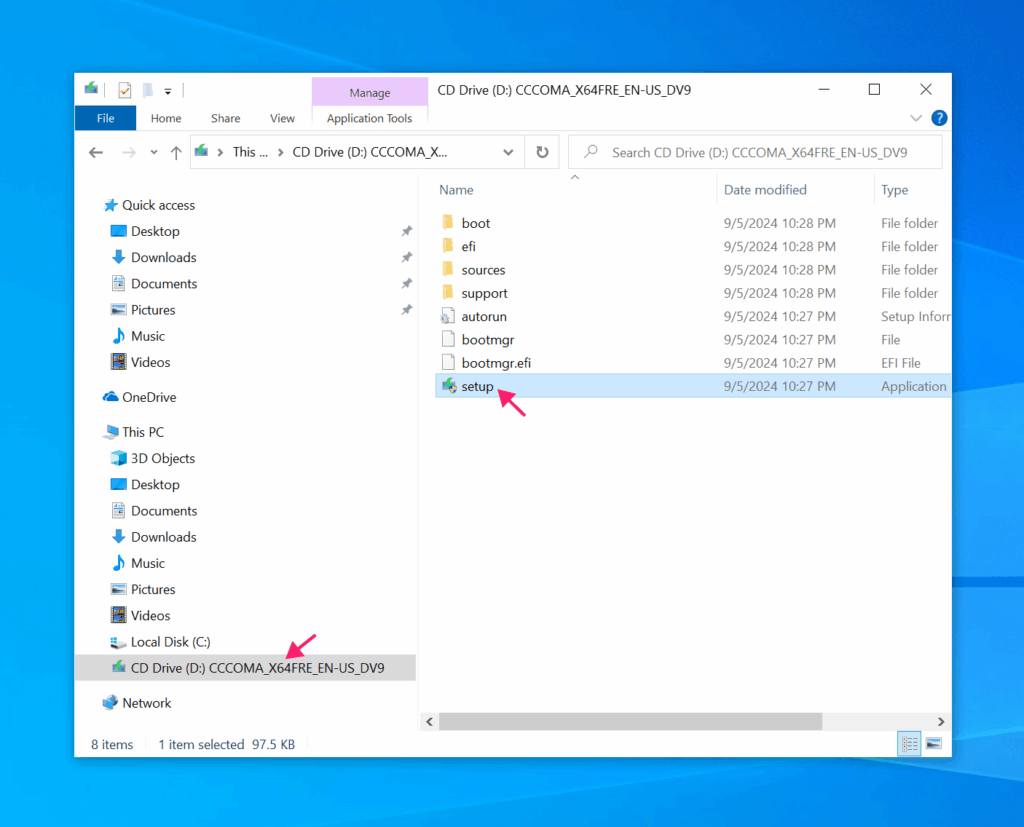
Task: Select the boot folder
Action: pyautogui.click(x=475, y=223)
